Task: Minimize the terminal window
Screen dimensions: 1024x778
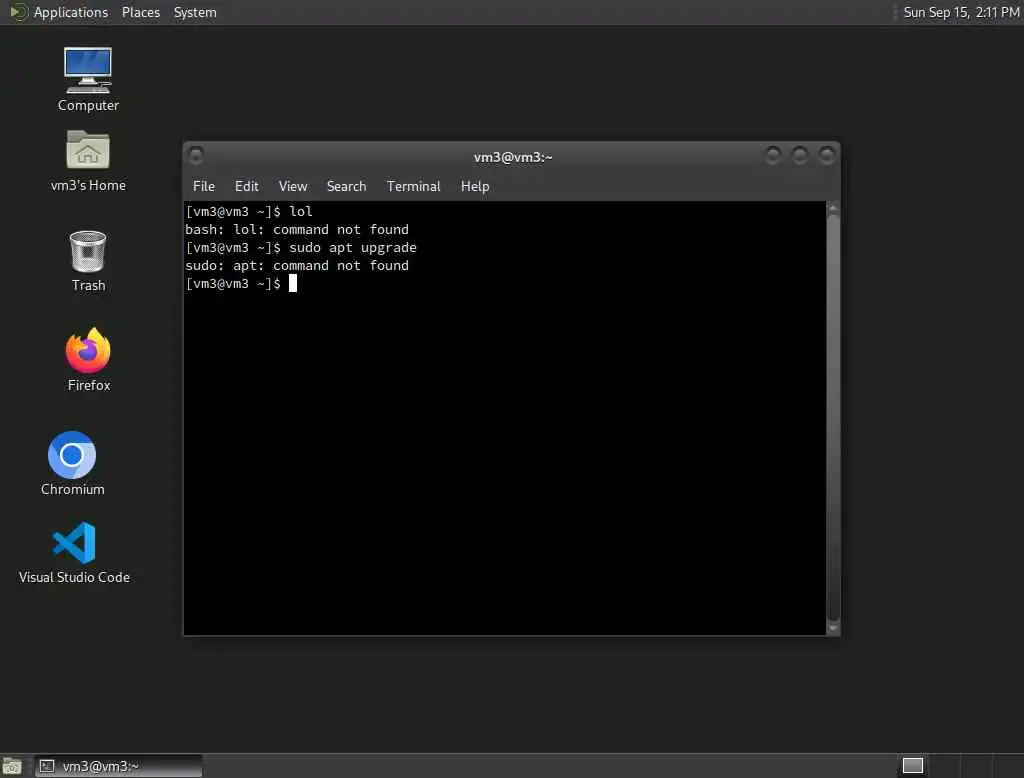Action: 773,155
